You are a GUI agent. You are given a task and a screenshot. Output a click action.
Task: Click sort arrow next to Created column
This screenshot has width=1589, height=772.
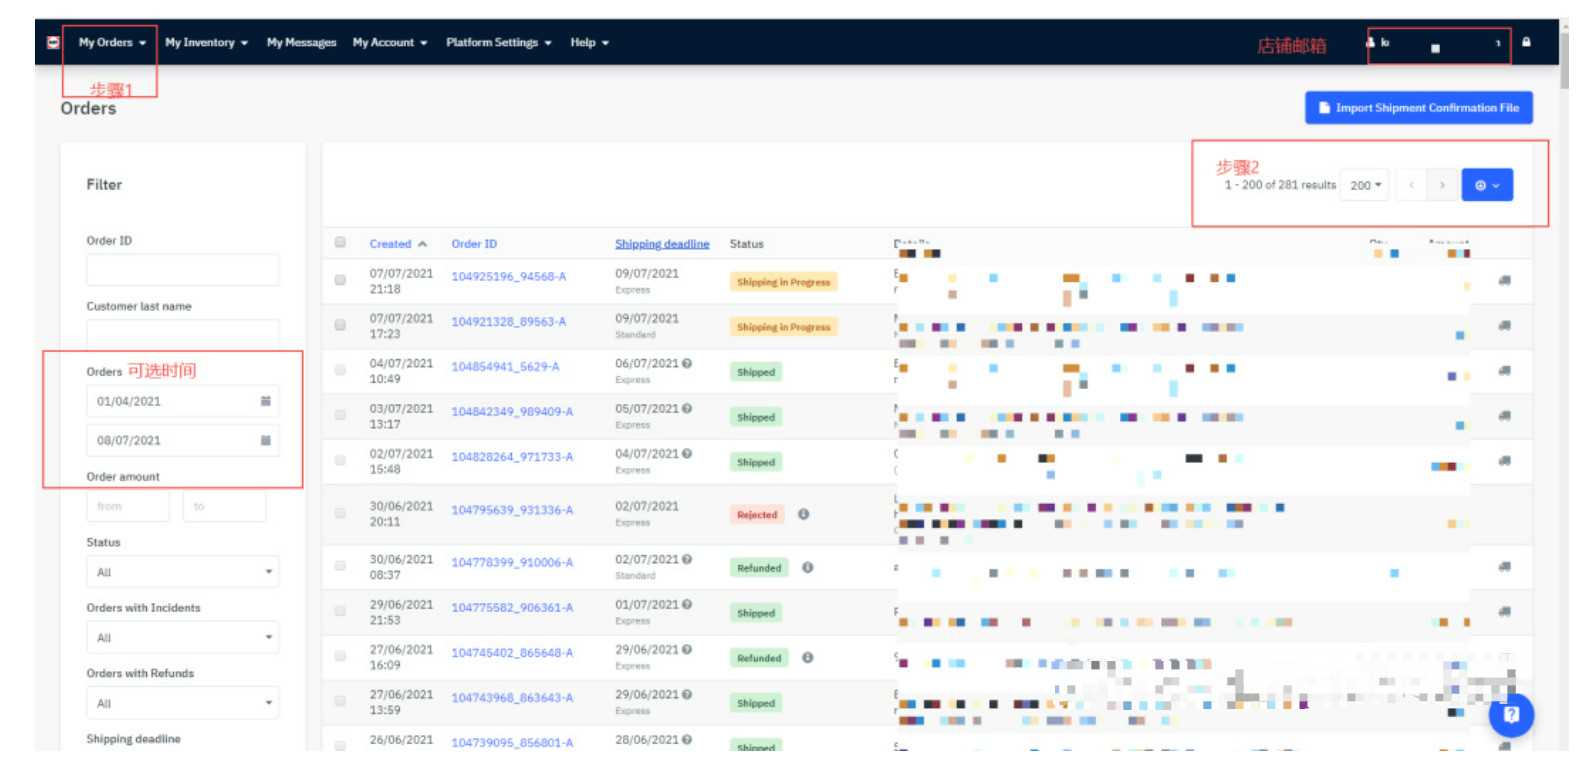pyautogui.click(x=423, y=244)
